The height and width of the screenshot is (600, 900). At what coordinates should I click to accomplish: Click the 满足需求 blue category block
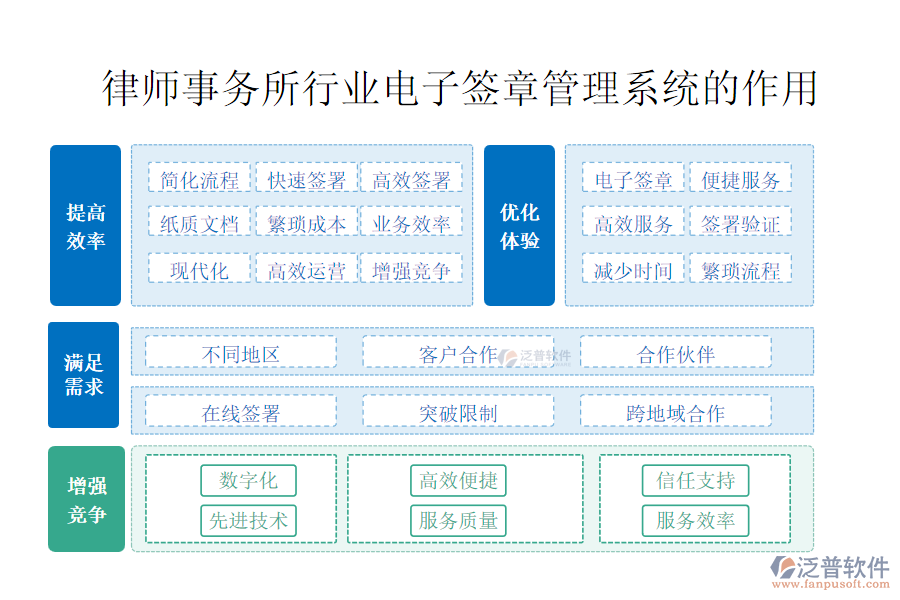tap(83, 375)
